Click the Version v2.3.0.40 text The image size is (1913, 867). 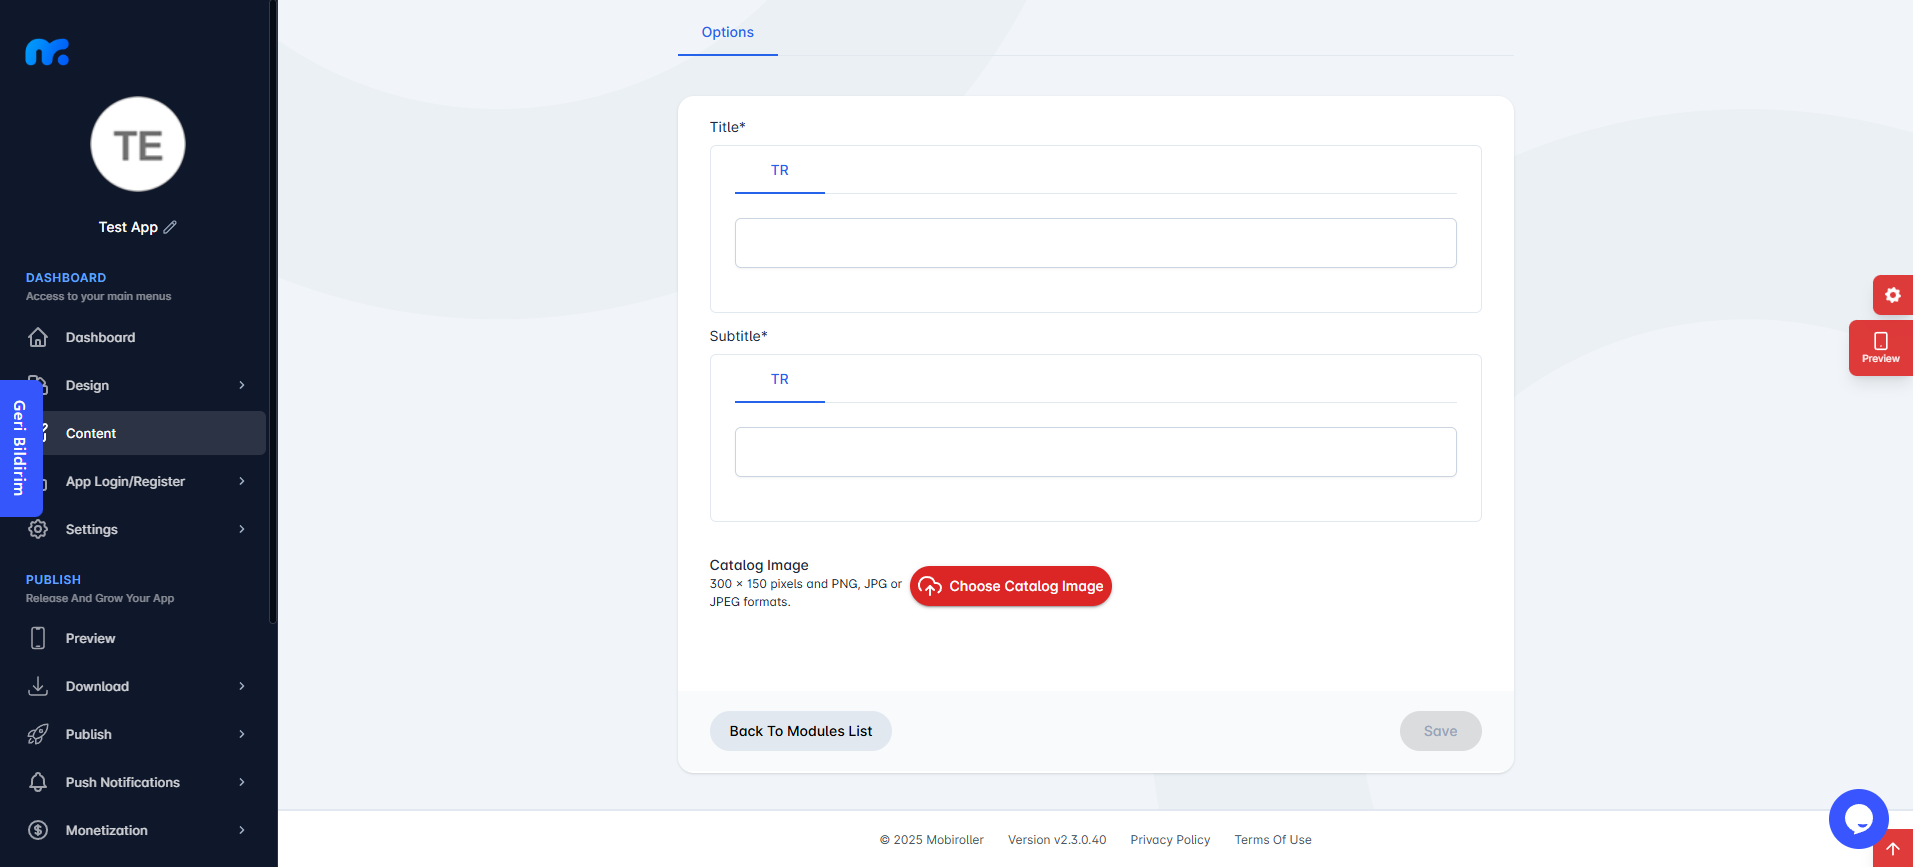coord(1057,840)
